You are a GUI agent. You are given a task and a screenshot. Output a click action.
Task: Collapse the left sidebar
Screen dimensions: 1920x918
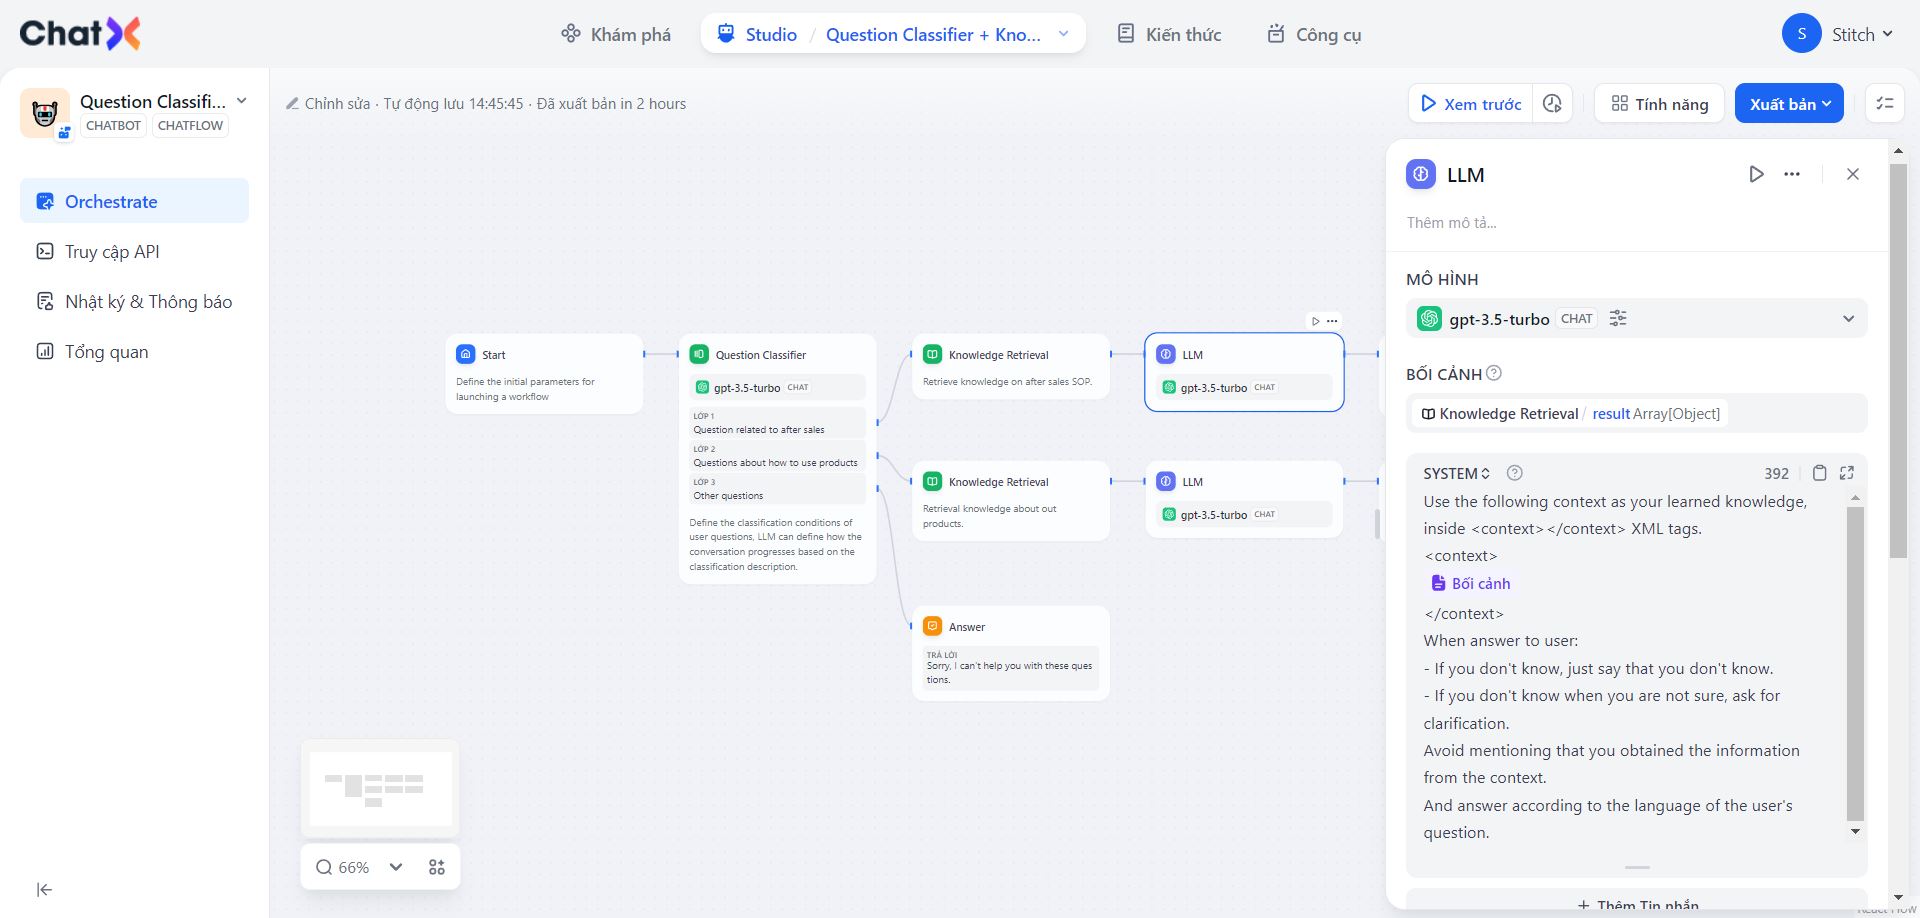coord(44,890)
